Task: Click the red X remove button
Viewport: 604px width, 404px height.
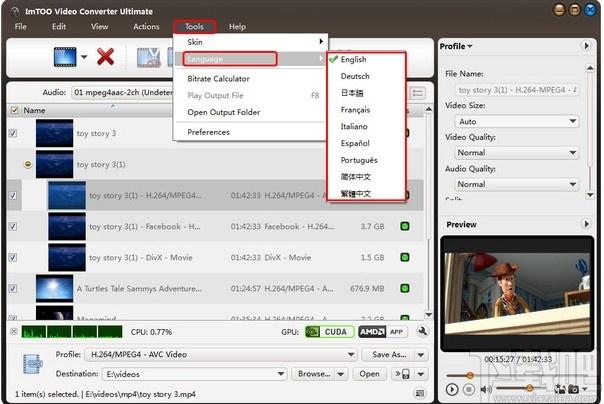Action: tap(105, 57)
